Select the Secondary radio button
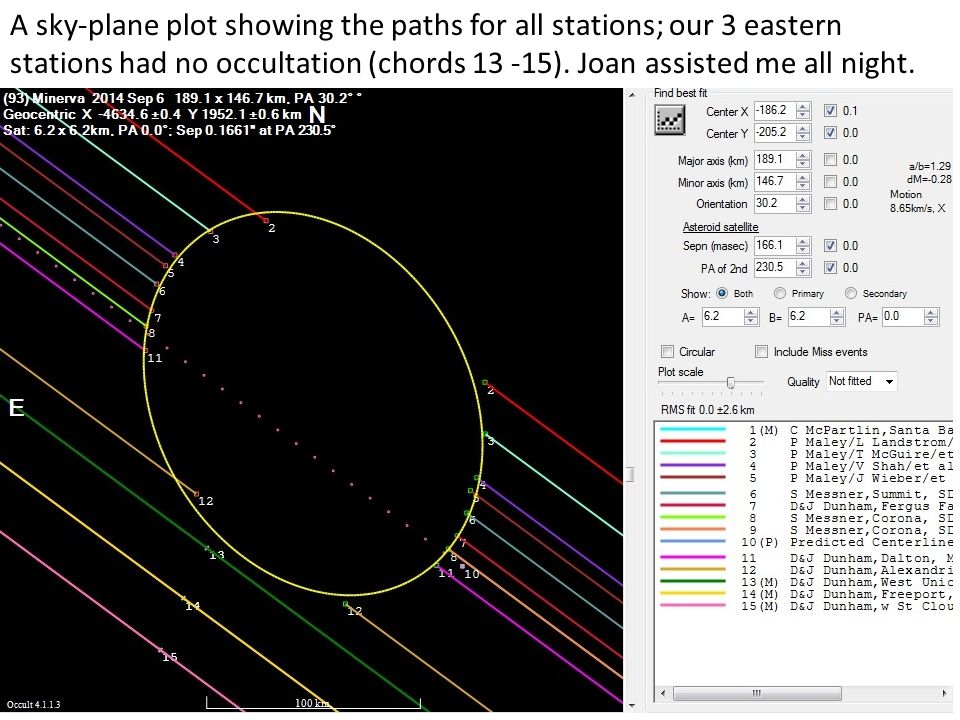The width and height of the screenshot is (960, 720). (850, 293)
